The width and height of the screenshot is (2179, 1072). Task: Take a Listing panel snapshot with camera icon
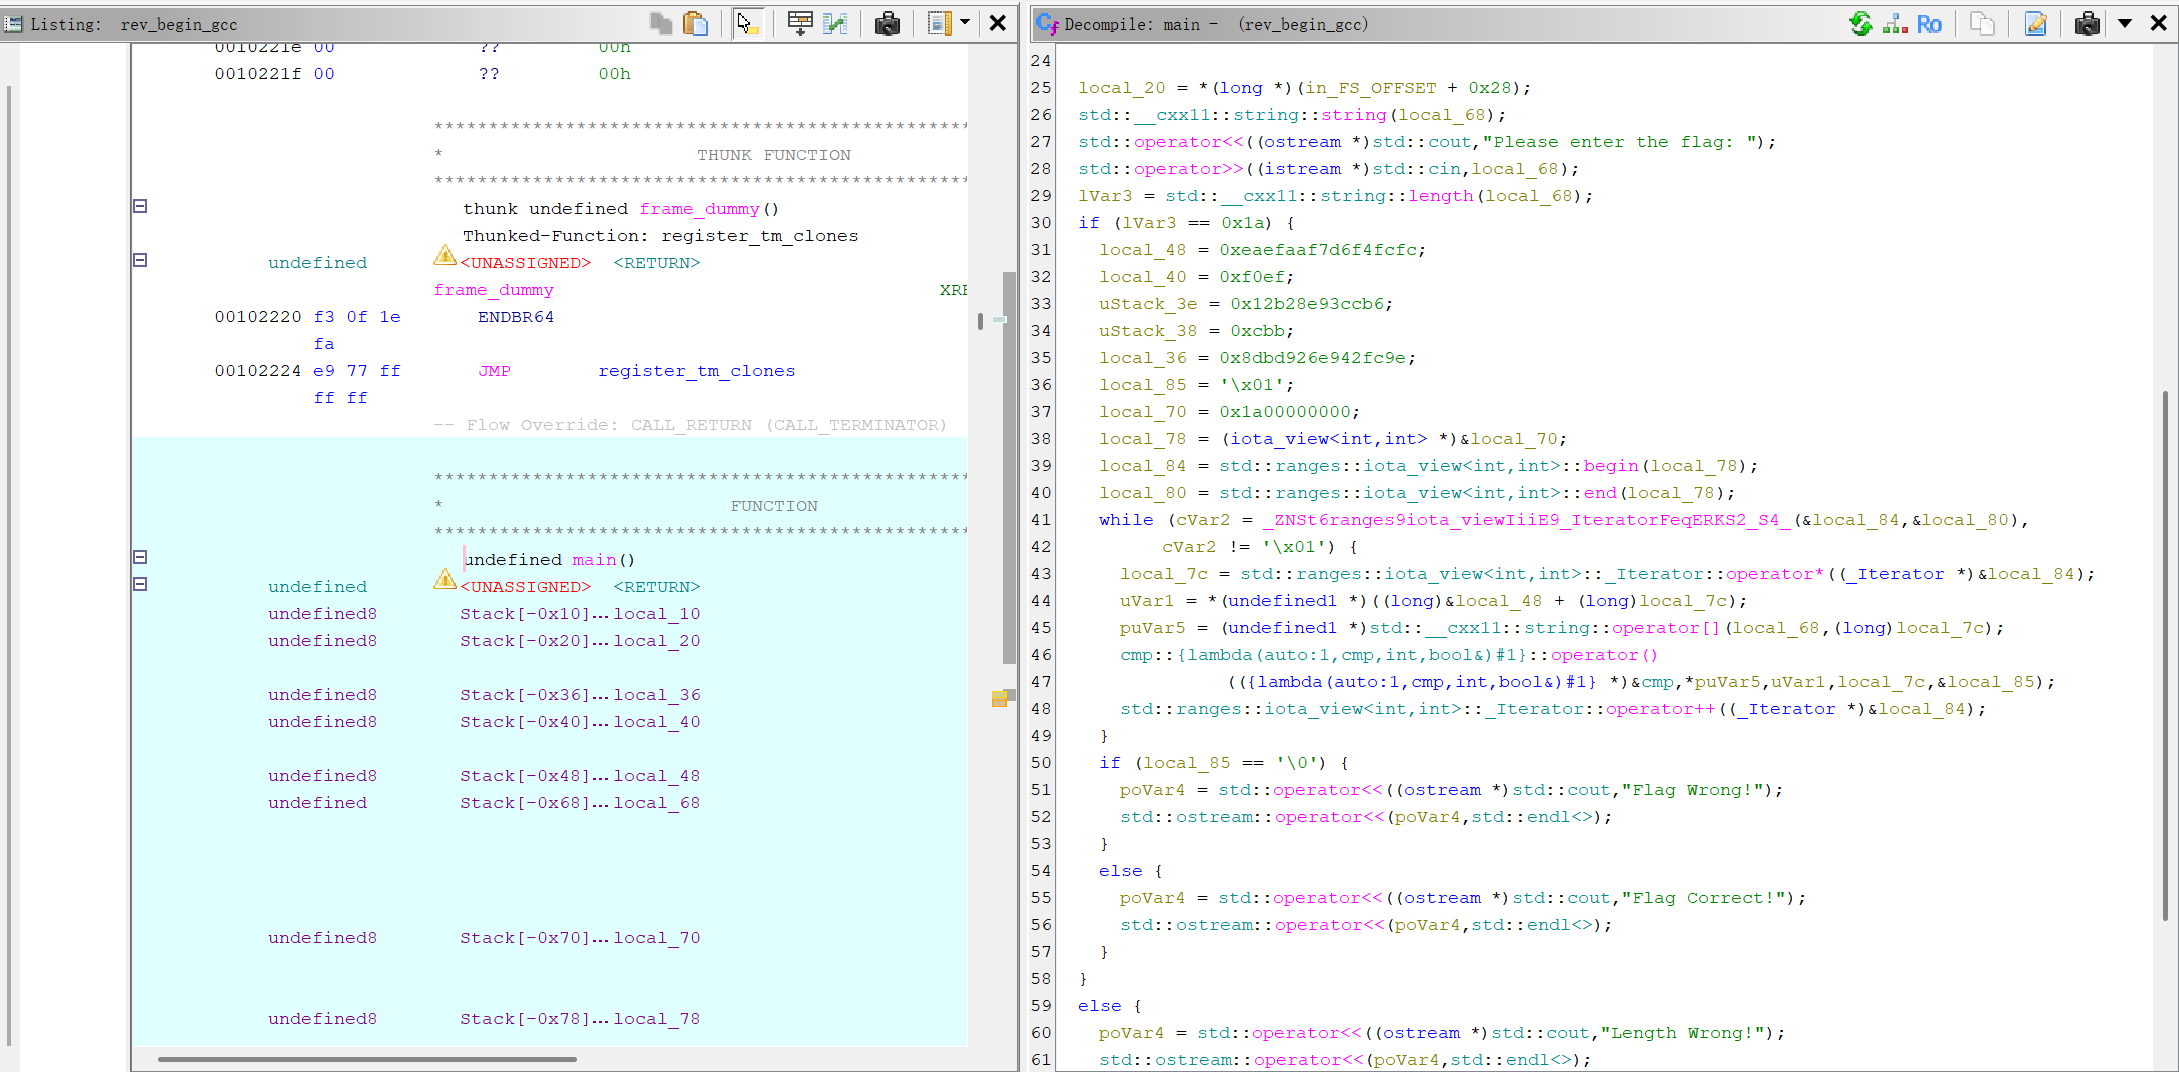(x=887, y=23)
